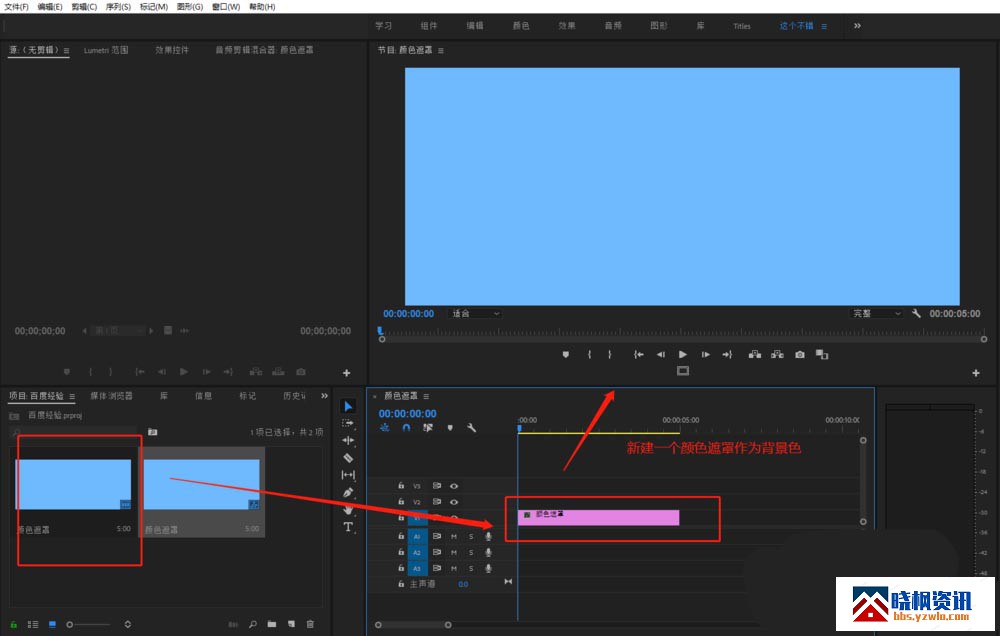Add marker in the timeline panel
The height and width of the screenshot is (636, 1000).
pyautogui.click(x=450, y=427)
